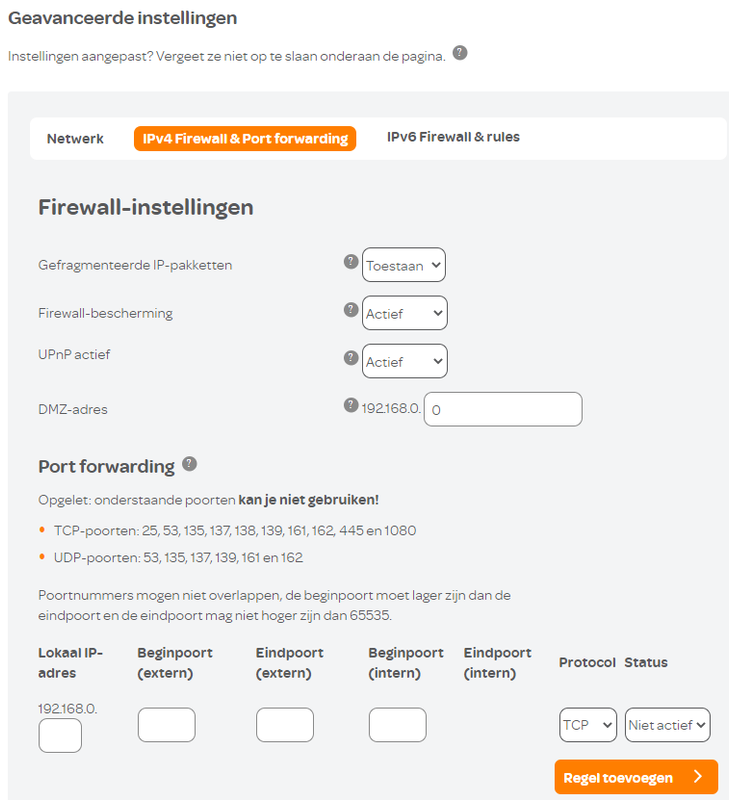
Task: Click the Beginpoort (intern) field
Action: coord(398,725)
